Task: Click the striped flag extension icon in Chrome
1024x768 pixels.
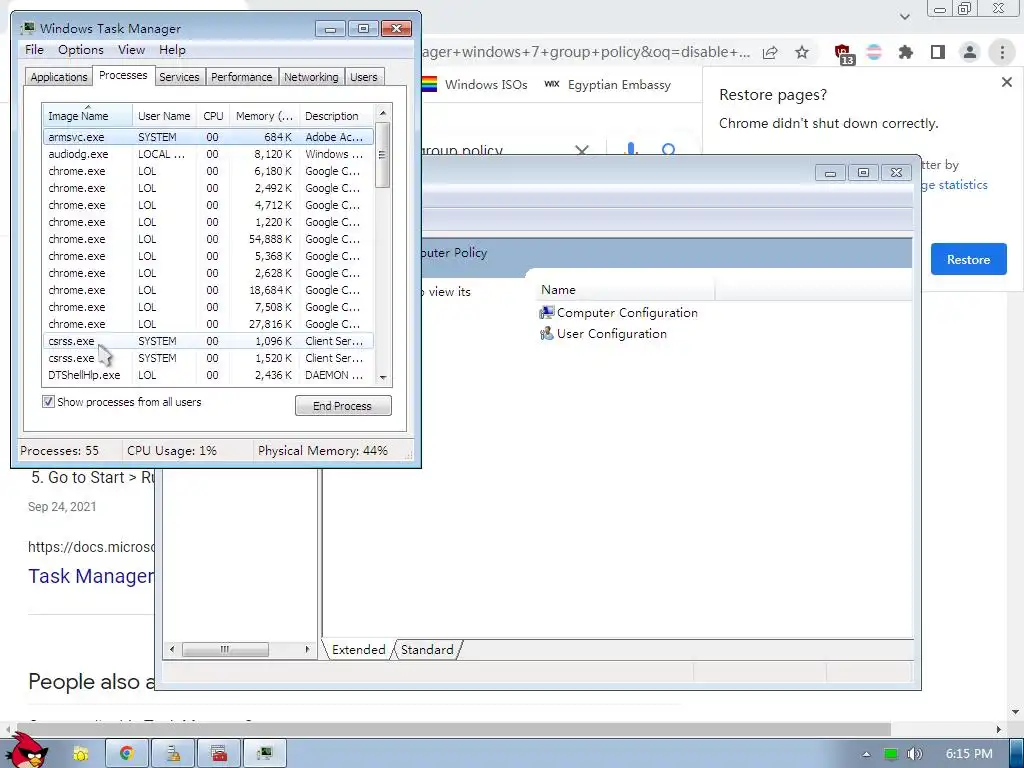Action: click(x=874, y=52)
